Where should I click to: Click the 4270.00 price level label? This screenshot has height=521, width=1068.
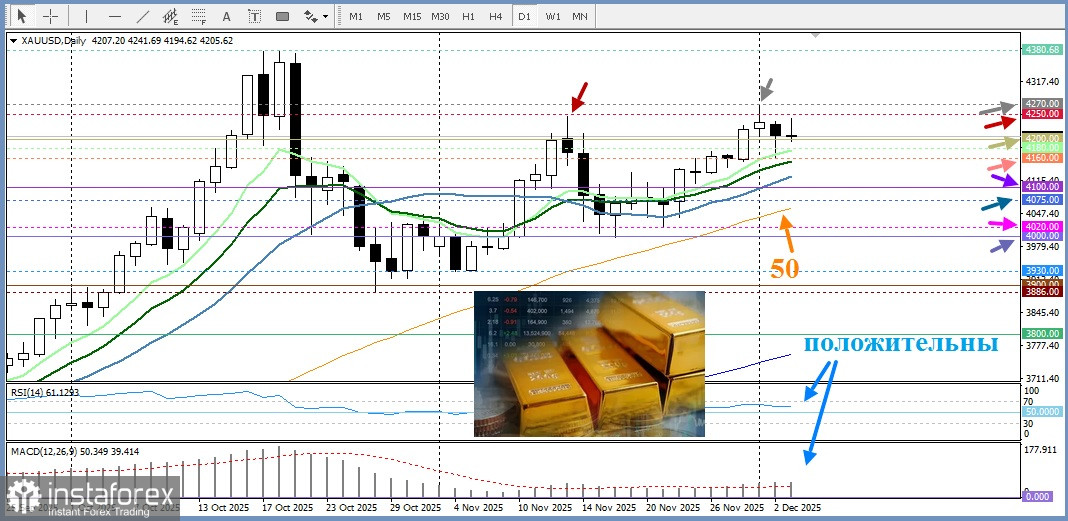[x=1041, y=104]
